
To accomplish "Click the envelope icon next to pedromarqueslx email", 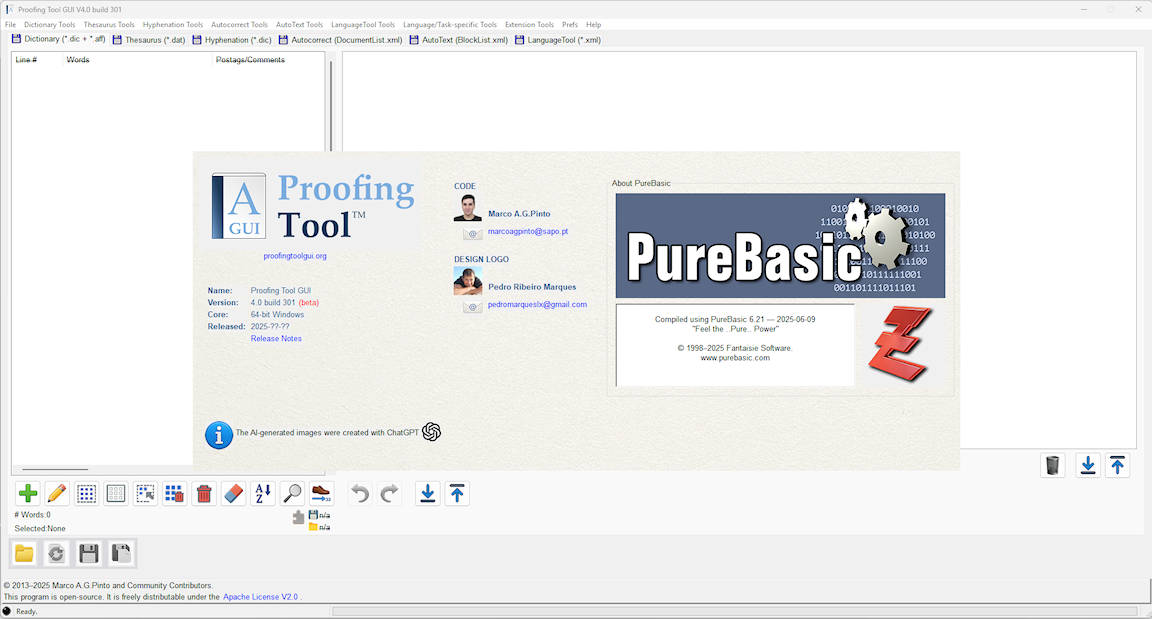I will pos(473,306).
